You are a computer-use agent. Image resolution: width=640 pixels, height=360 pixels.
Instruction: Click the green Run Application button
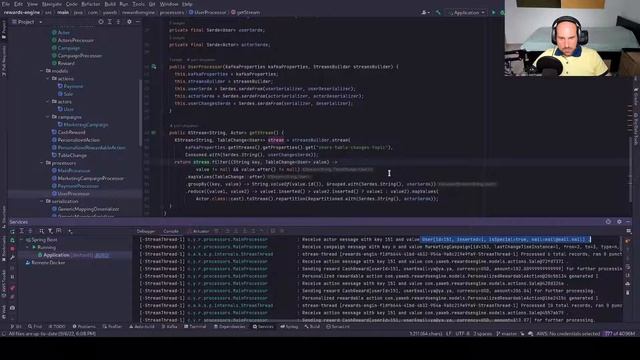coord(493,13)
